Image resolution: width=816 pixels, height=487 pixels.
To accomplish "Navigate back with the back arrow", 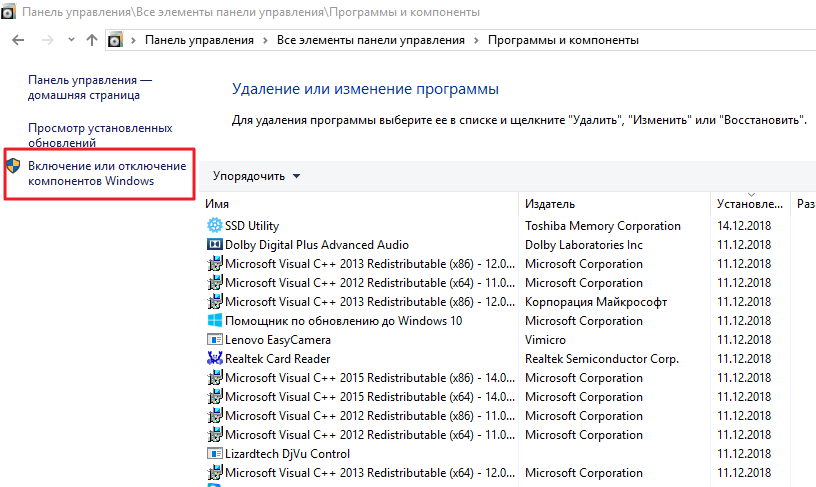I will 19,40.
